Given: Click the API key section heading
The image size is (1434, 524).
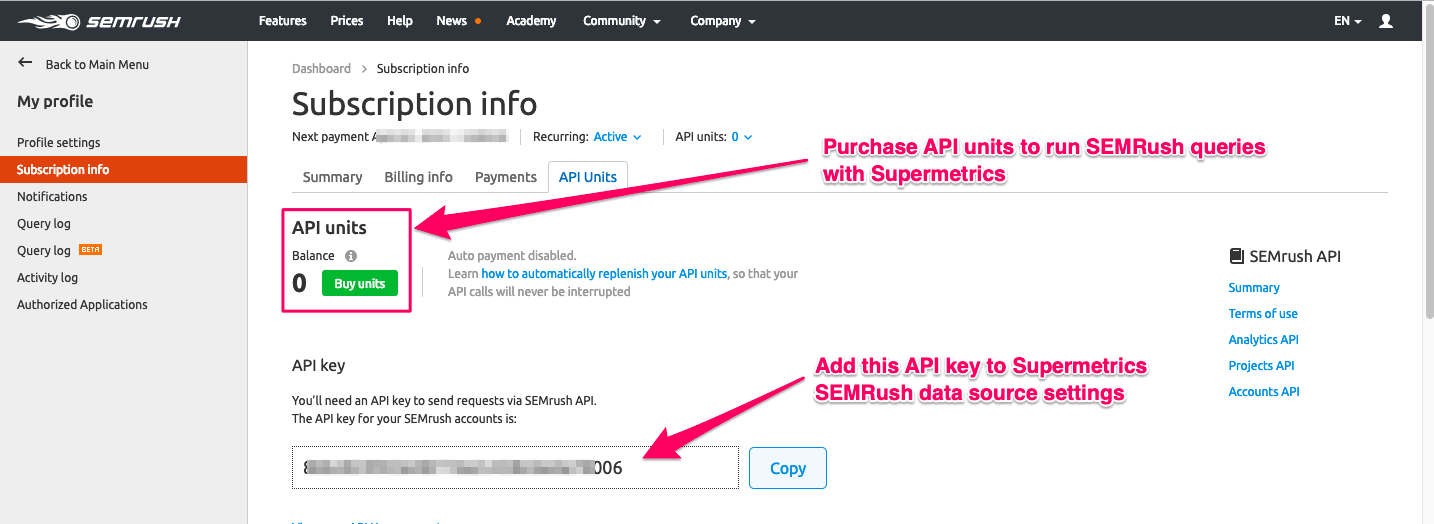Looking at the screenshot, I should (x=318, y=365).
